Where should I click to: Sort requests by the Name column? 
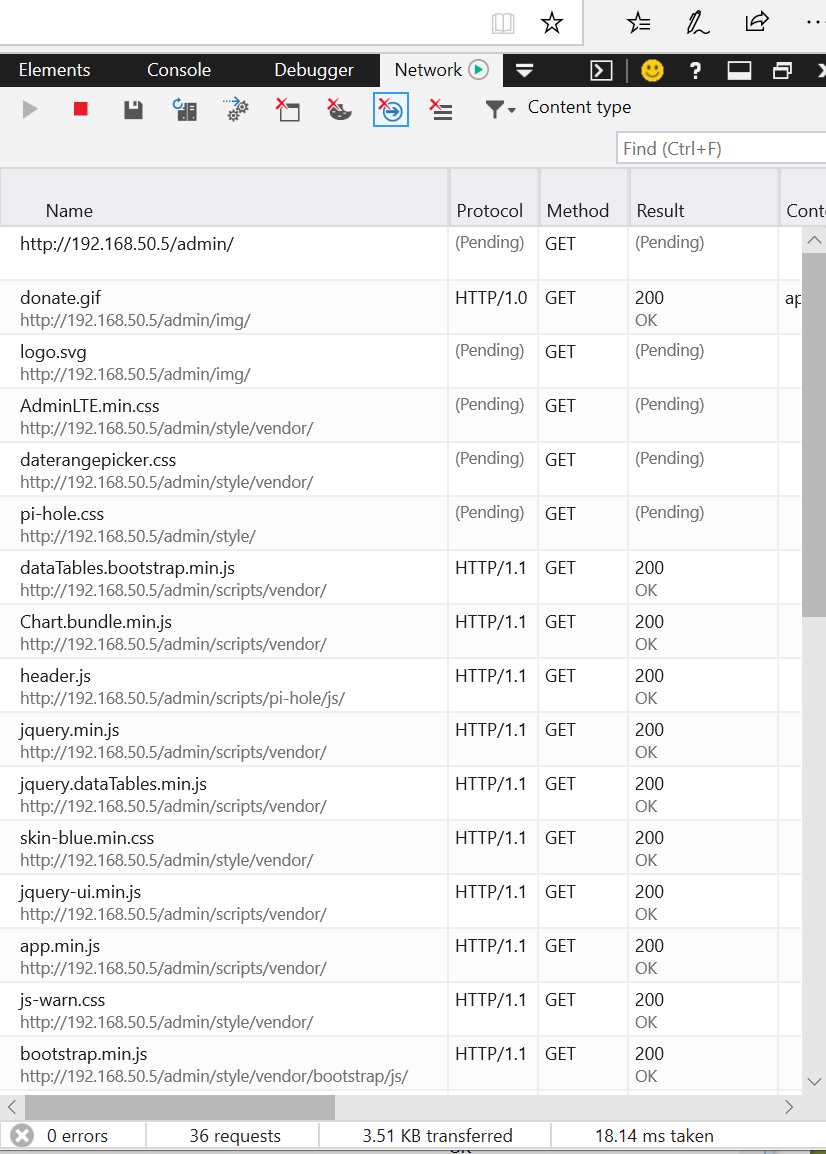coord(69,210)
